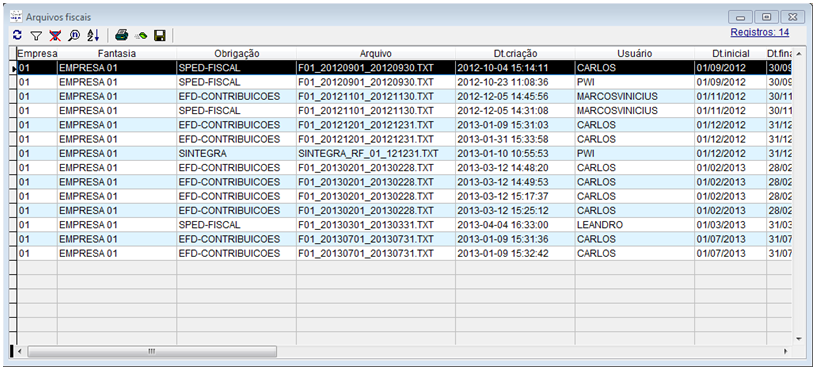Select row created 2012-10-23 11:08:36
This screenshot has height=370, width=815.
tap(404, 82)
